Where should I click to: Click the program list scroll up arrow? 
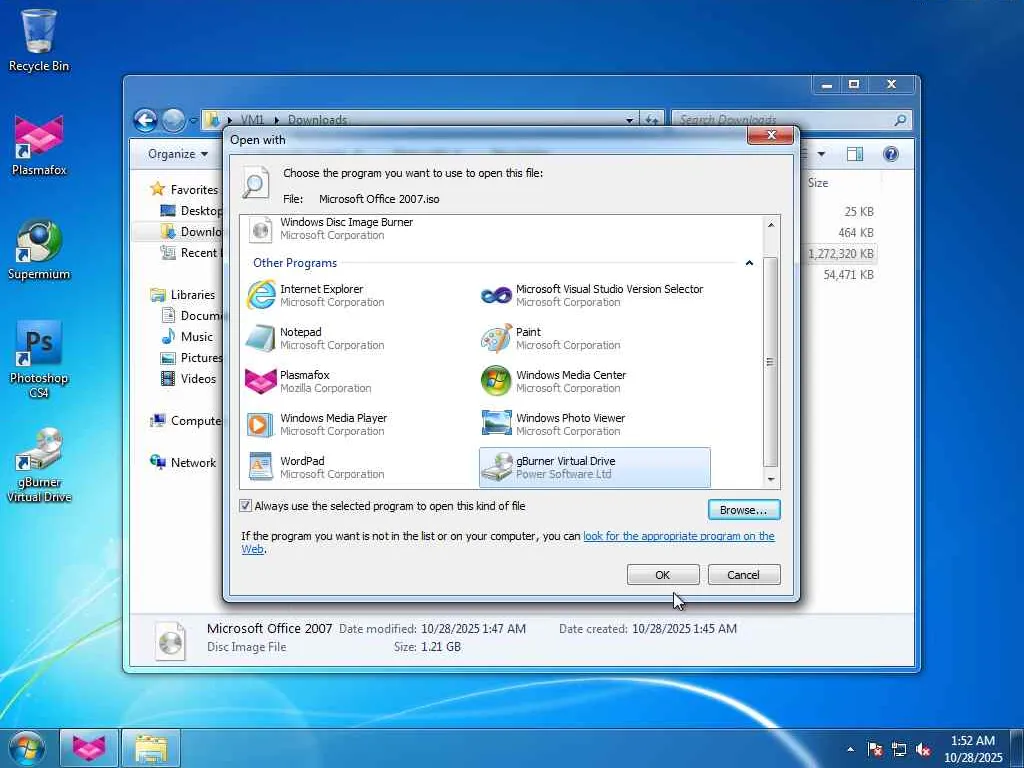tap(771, 225)
